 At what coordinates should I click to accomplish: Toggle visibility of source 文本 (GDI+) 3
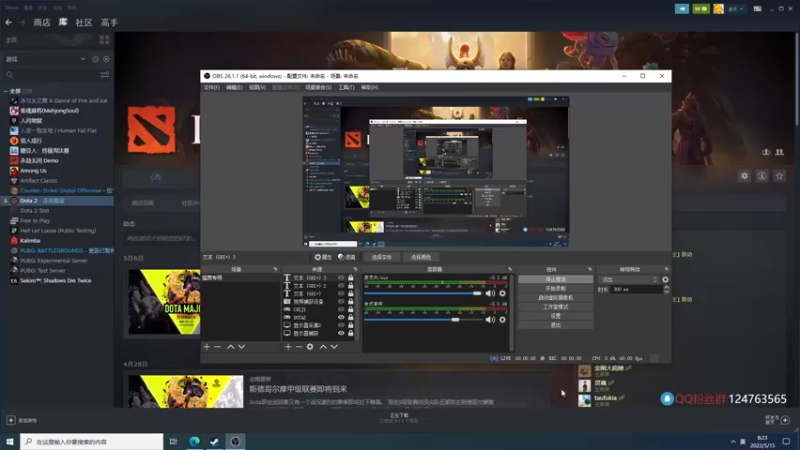[x=341, y=278]
